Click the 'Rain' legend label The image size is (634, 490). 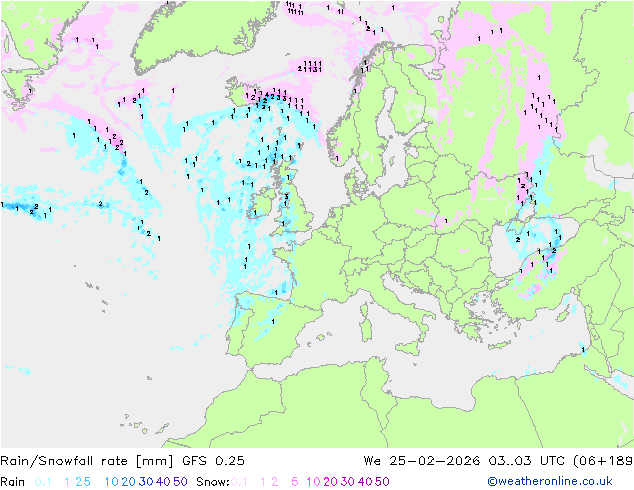click(13, 482)
